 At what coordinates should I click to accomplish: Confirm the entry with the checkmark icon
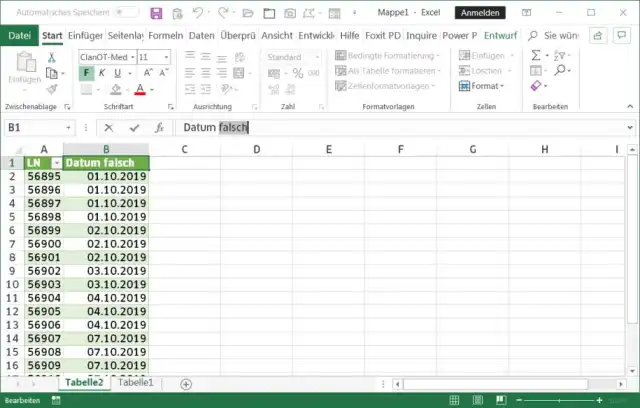(134, 128)
